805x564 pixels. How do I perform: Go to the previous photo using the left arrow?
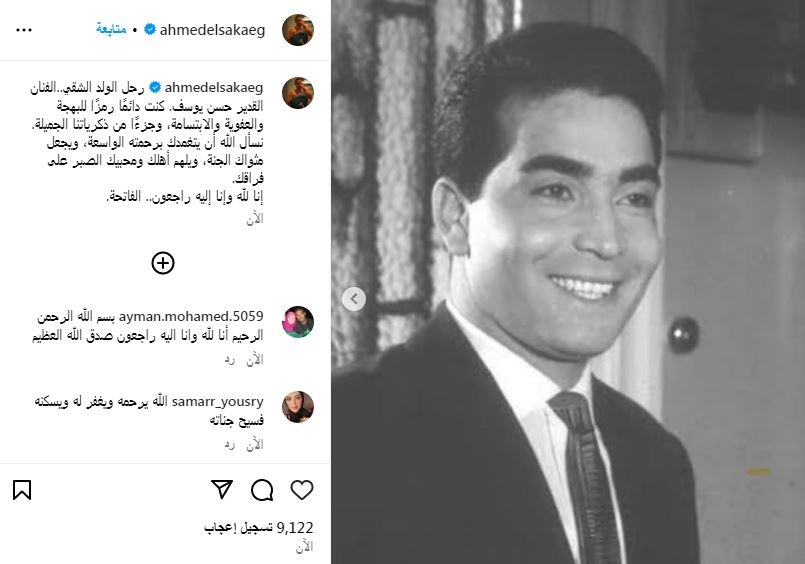354,299
